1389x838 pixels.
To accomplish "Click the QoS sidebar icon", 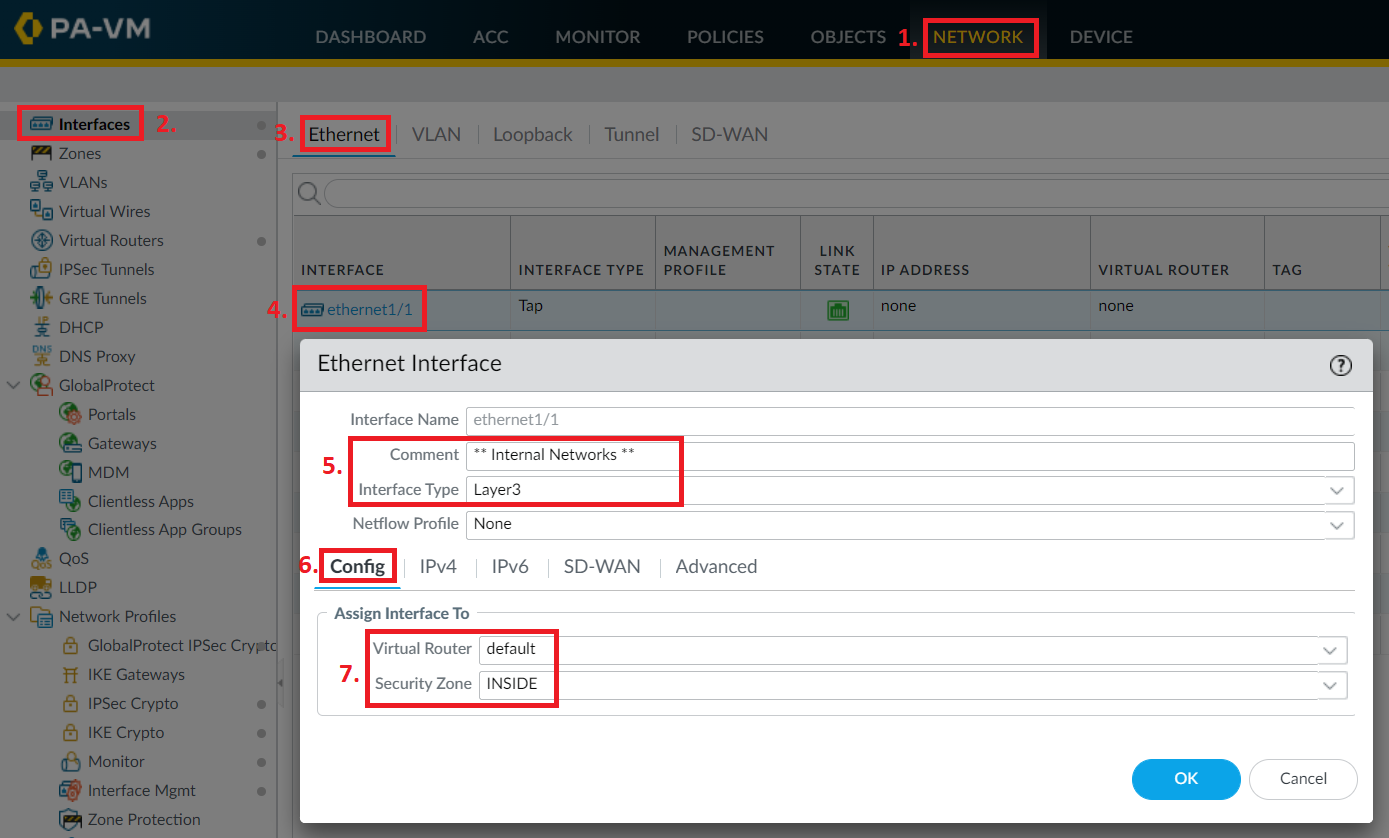I will [41, 558].
